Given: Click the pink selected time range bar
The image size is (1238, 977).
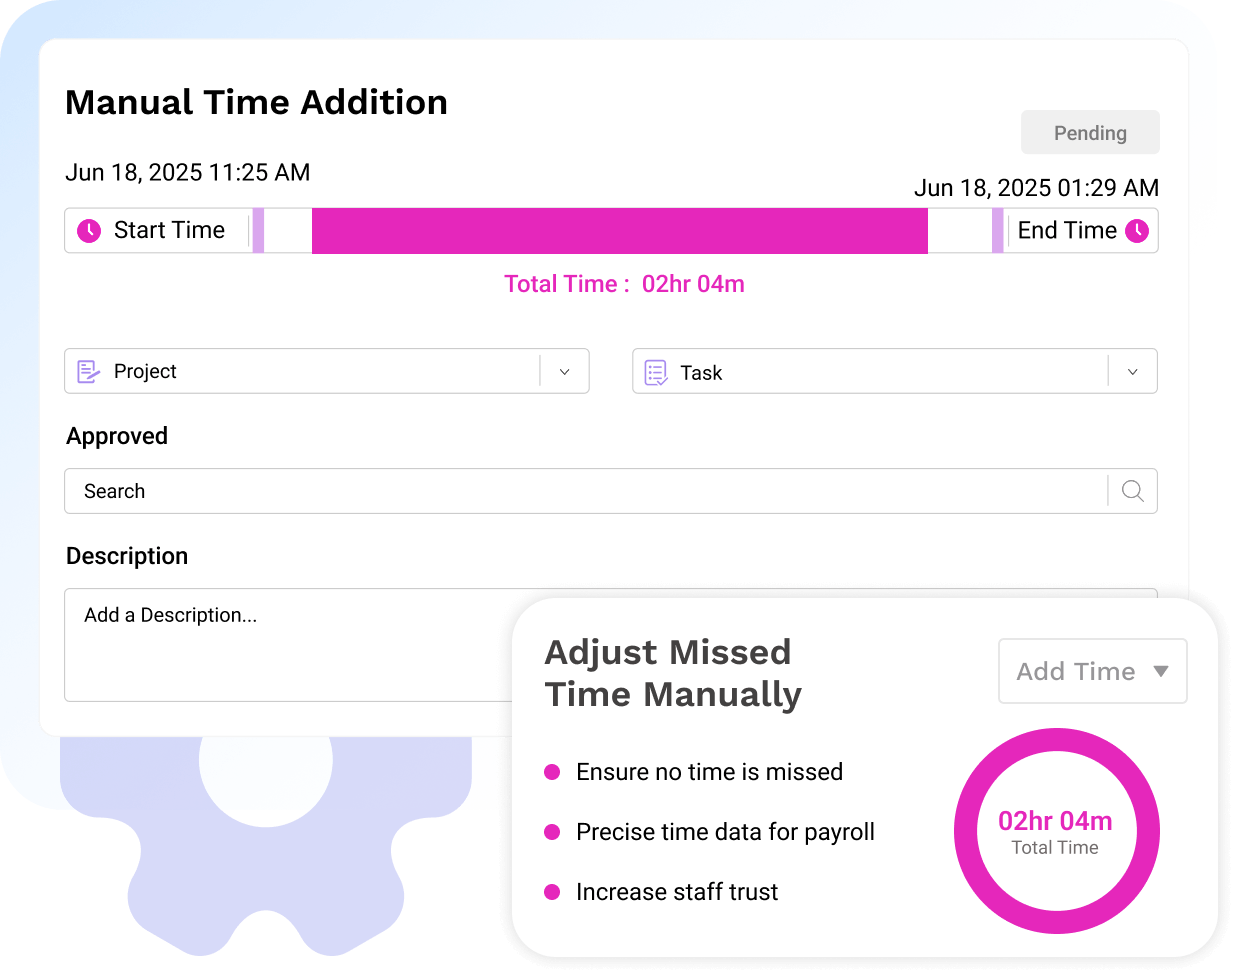Looking at the screenshot, I should [x=620, y=231].
